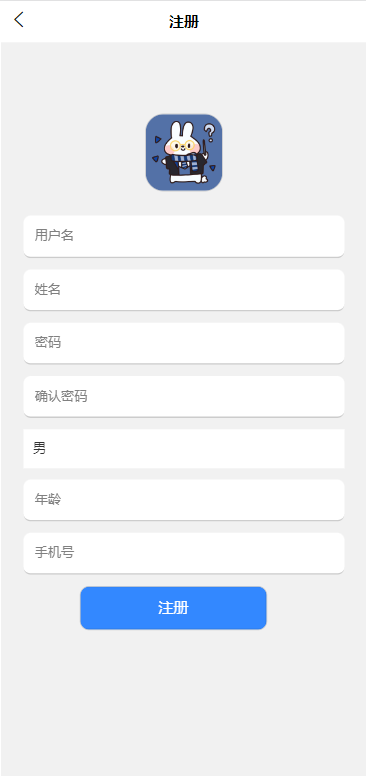Click into the 姓名 name field
Screen dimensions: 366x776
(184, 290)
